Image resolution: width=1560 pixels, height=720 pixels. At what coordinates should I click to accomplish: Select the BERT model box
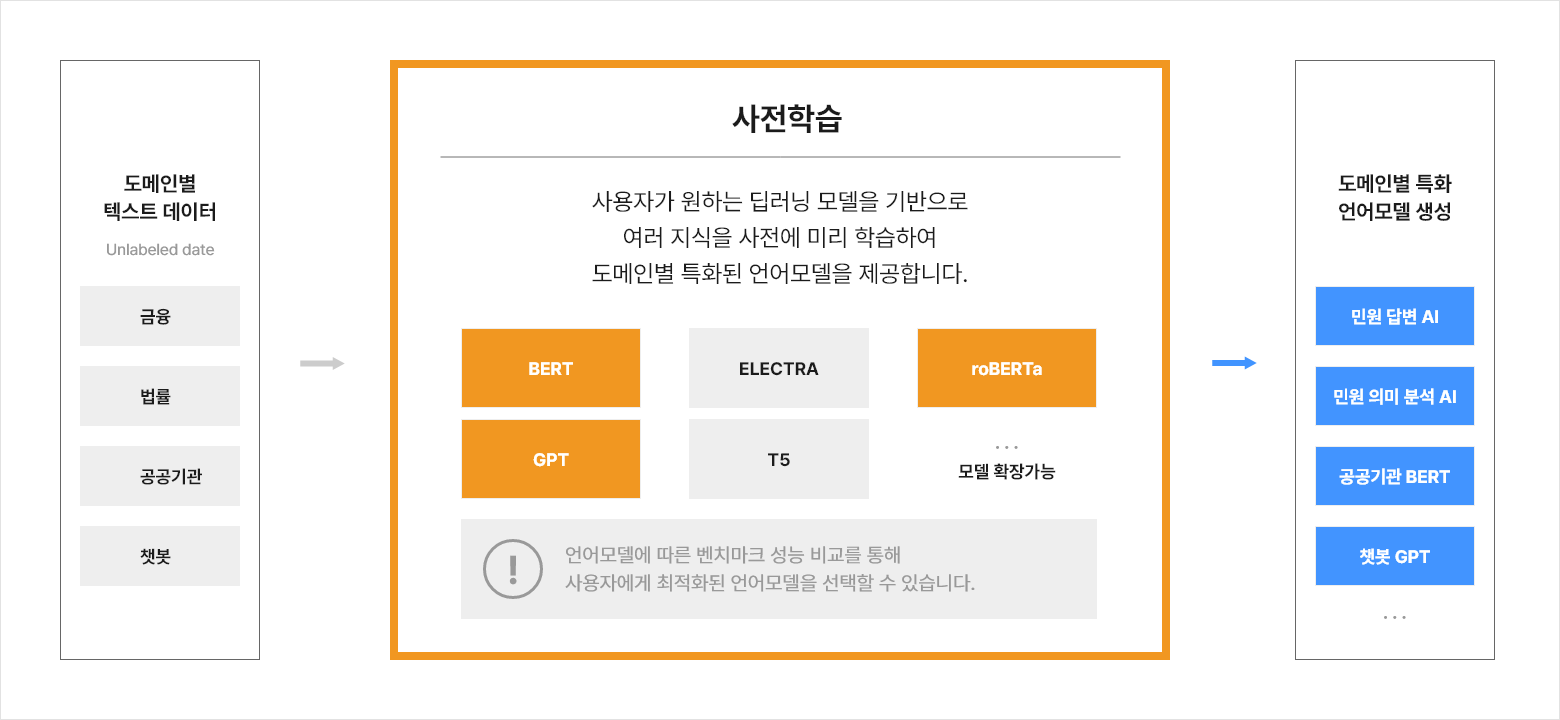[550, 368]
